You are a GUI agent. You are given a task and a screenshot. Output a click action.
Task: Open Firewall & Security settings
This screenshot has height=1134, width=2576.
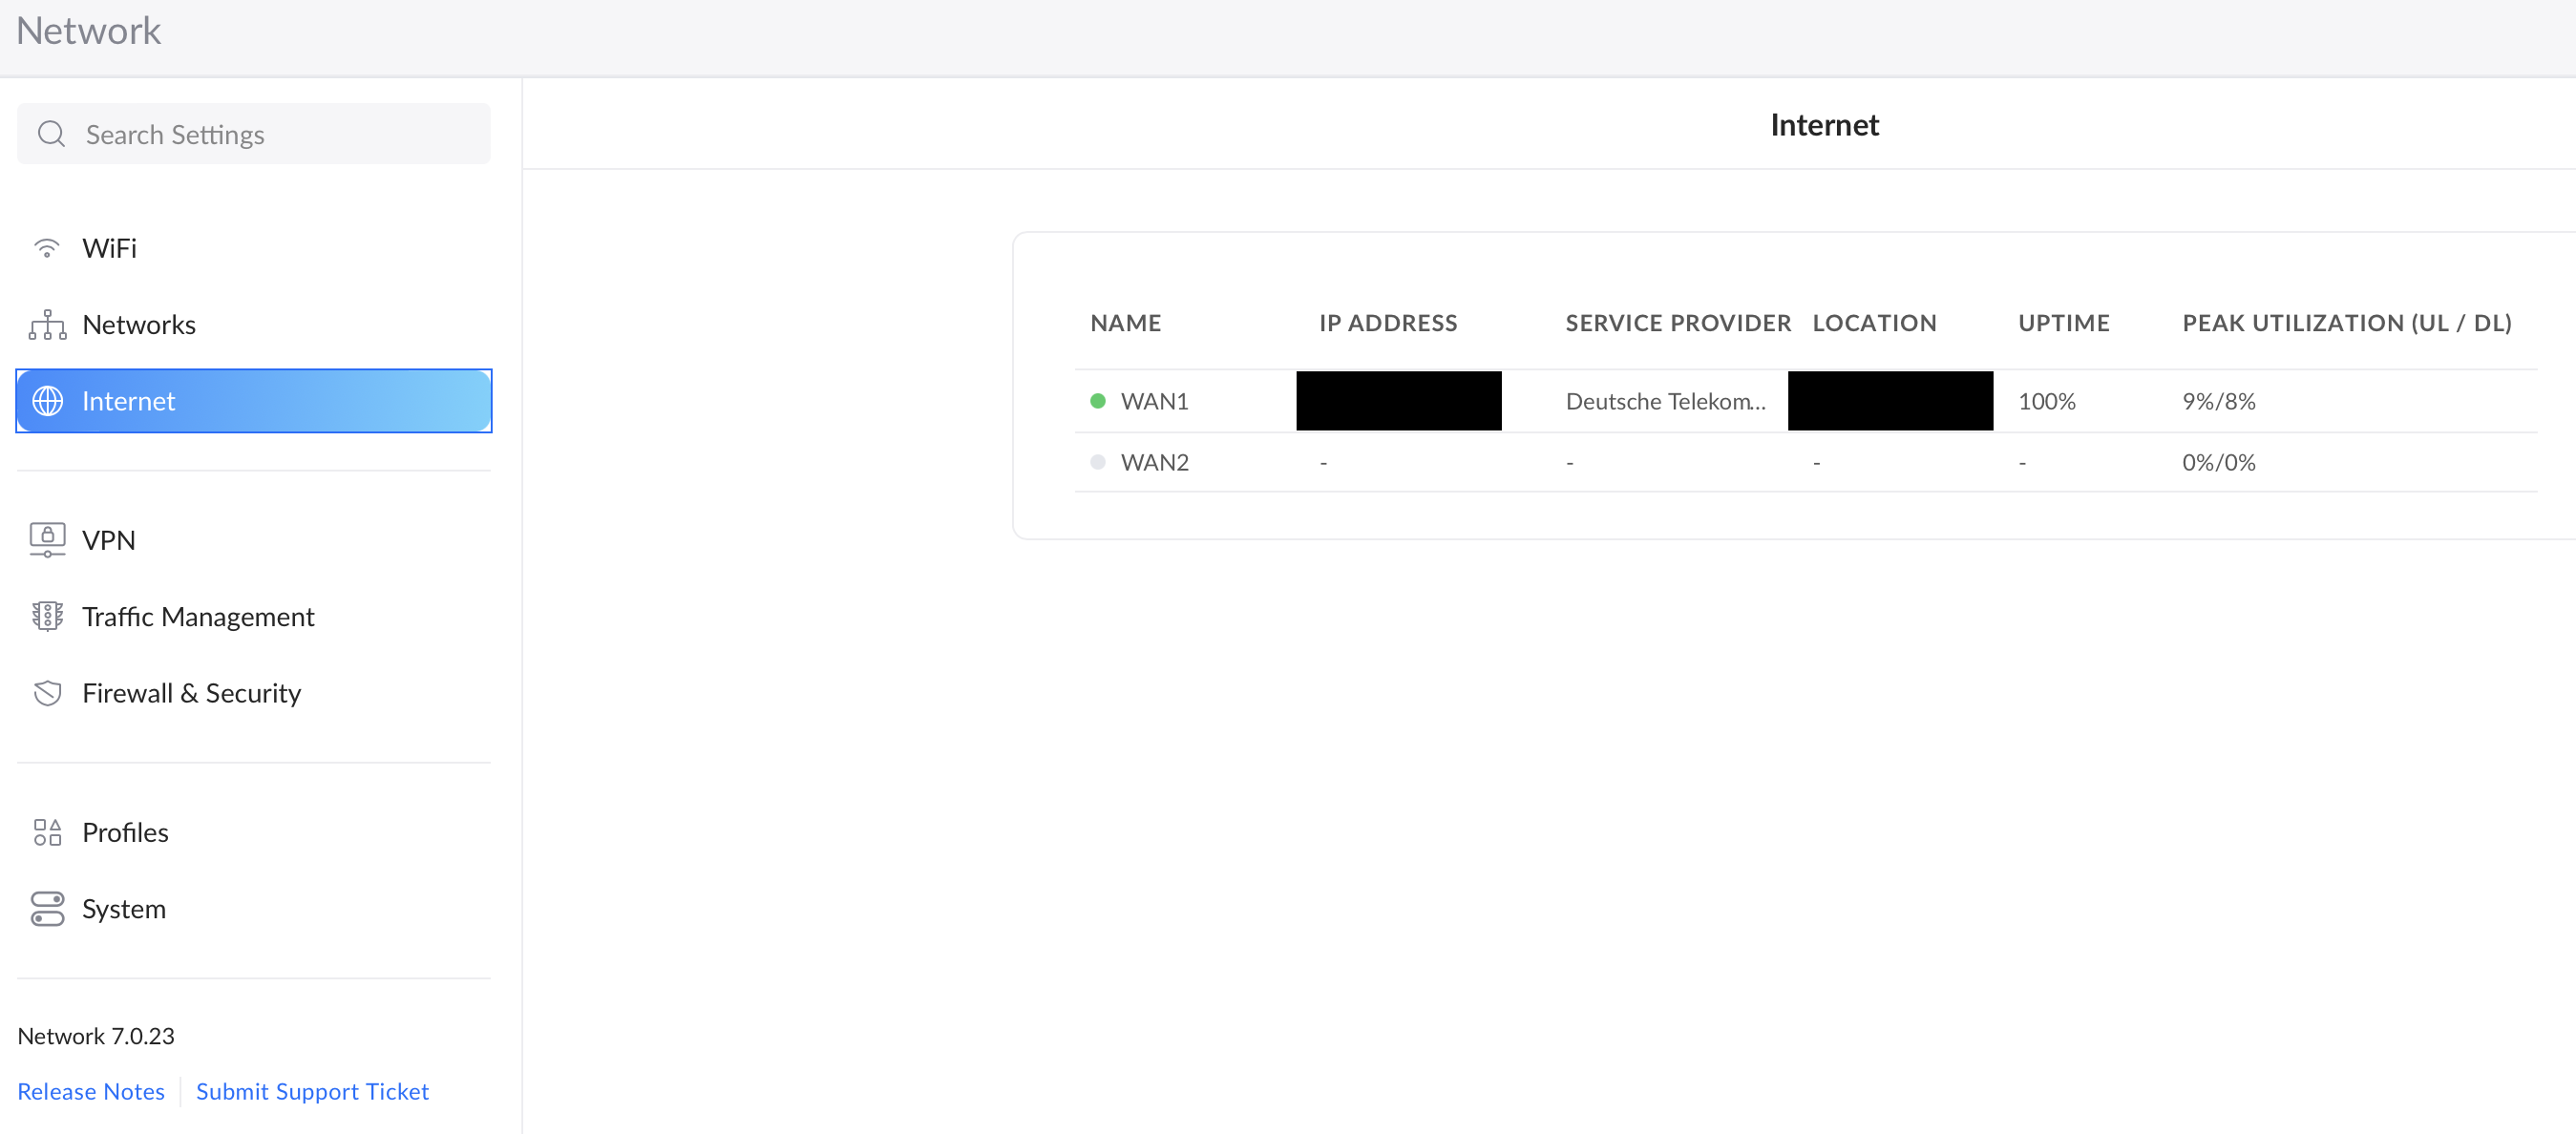(191, 693)
